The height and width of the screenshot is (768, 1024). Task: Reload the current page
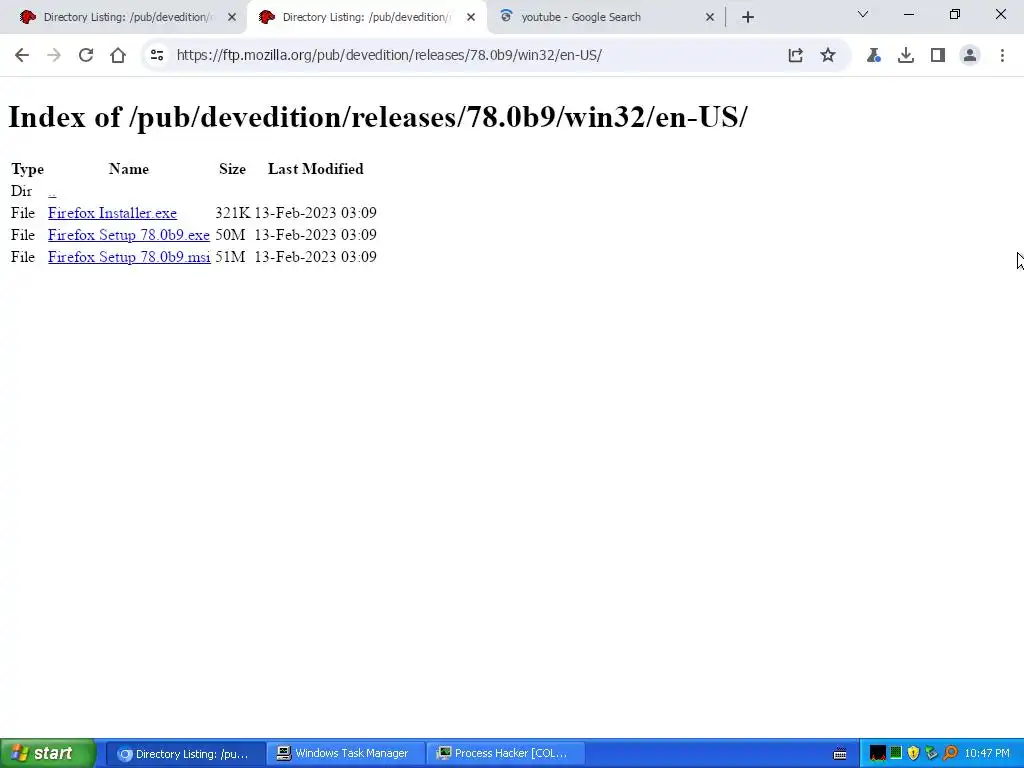(x=86, y=56)
